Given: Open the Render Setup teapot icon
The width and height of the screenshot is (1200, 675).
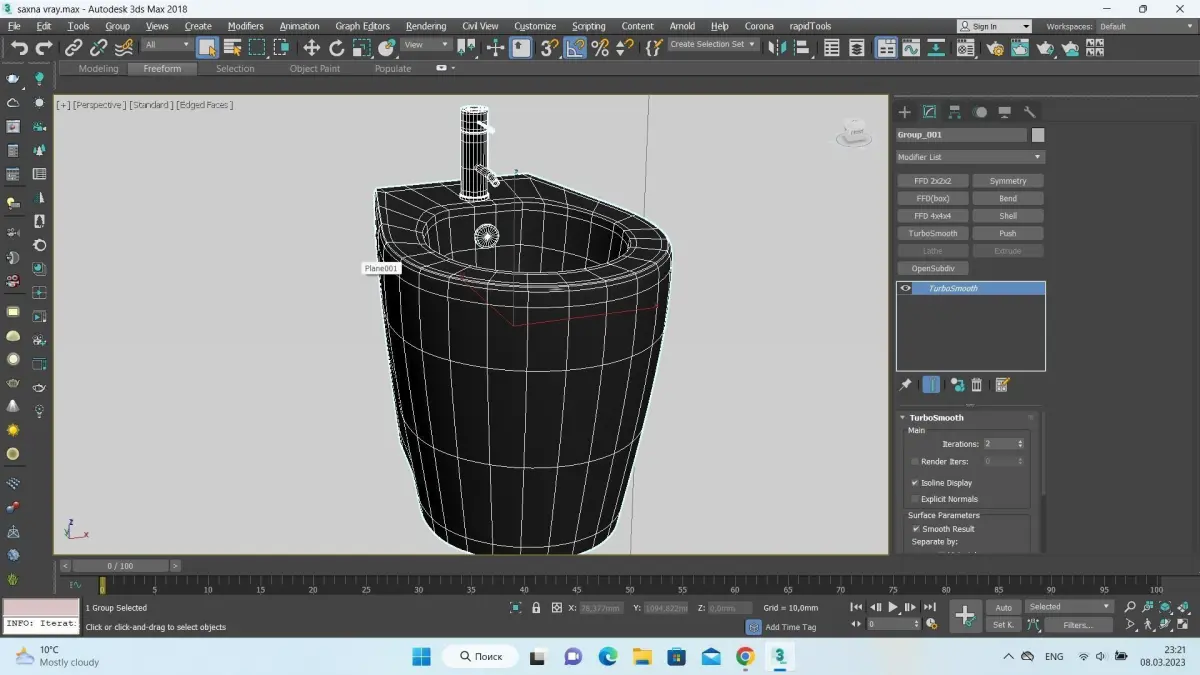Looking at the screenshot, I should (x=995, y=47).
